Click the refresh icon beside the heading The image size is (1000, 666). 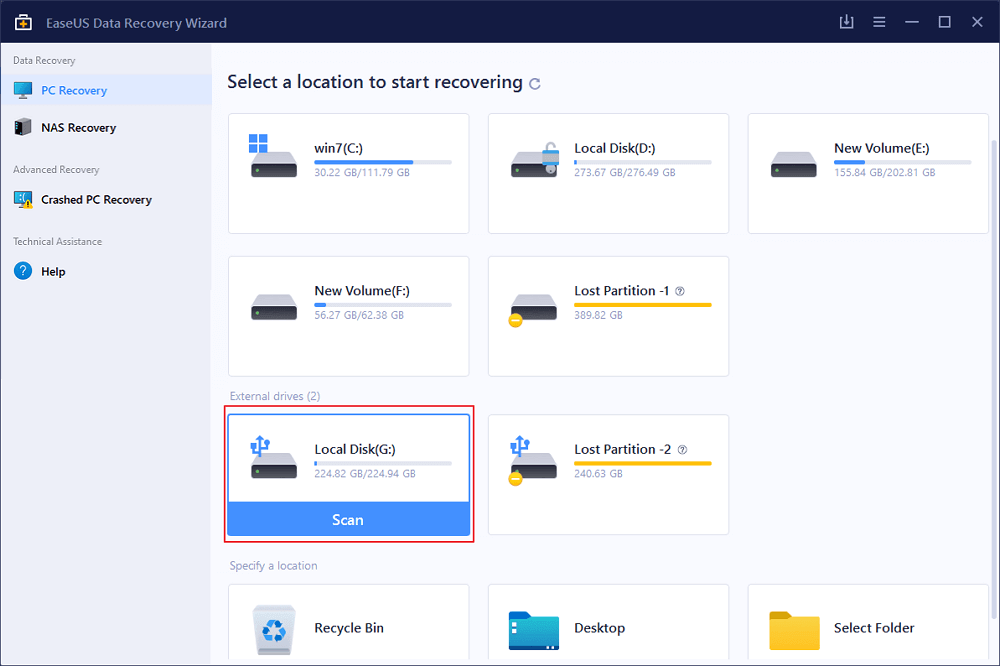tap(535, 84)
